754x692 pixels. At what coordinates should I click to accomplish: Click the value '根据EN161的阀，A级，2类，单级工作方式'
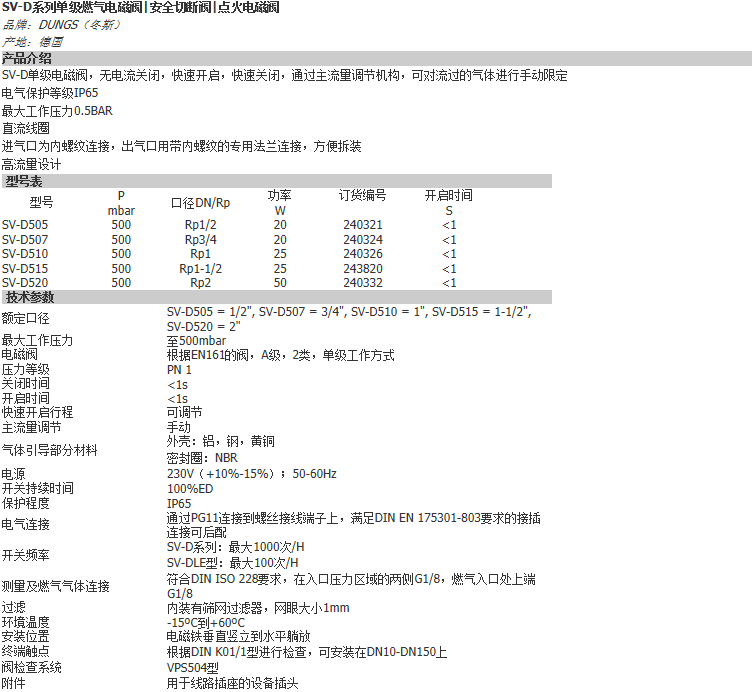click(x=280, y=355)
